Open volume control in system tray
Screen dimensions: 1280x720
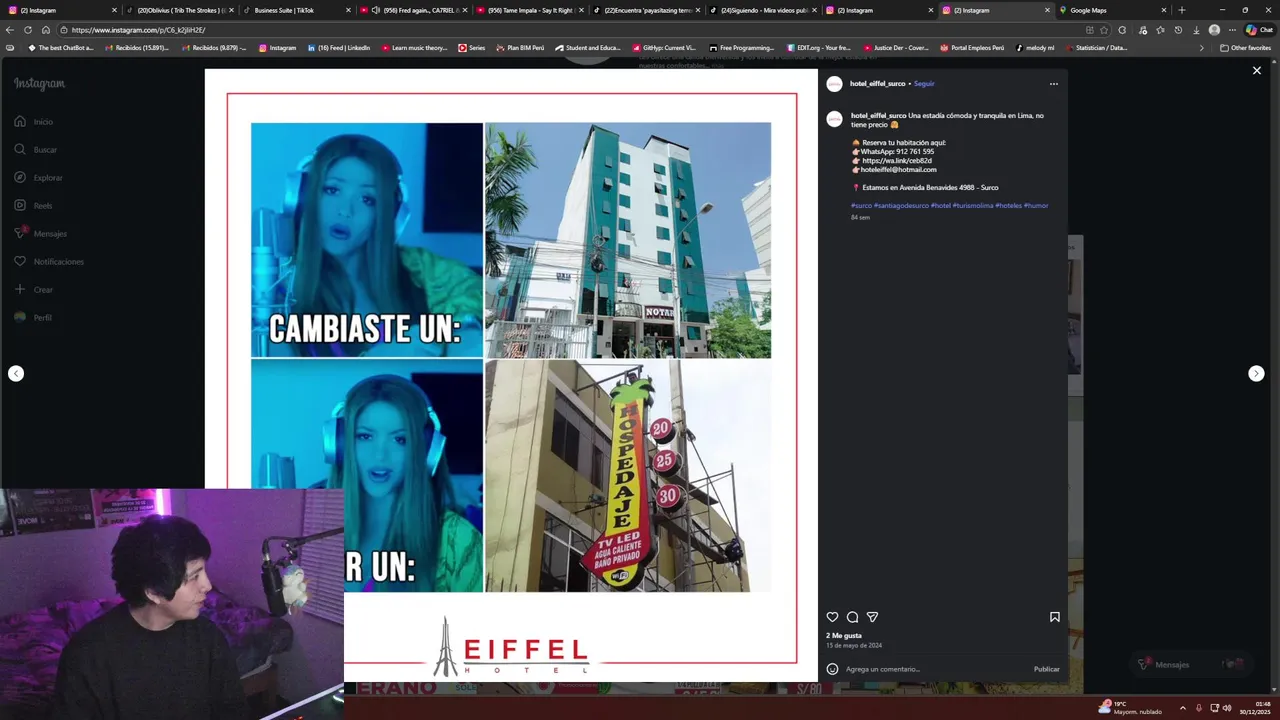[x=1227, y=708]
